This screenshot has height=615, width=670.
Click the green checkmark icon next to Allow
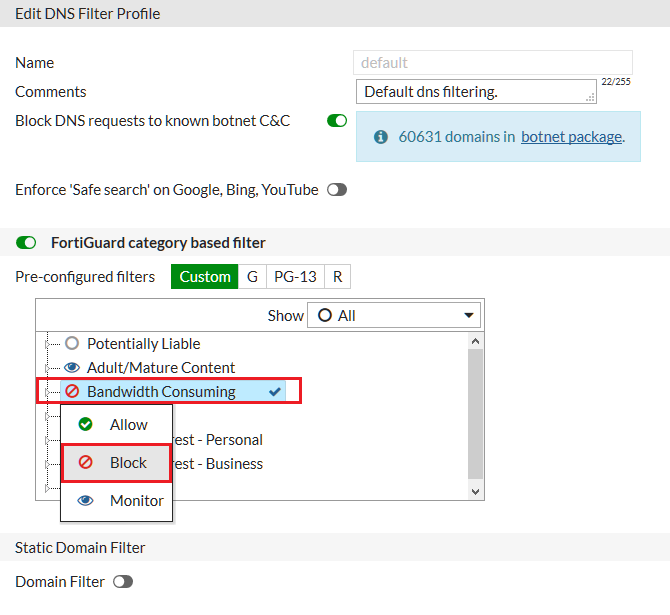[85, 424]
